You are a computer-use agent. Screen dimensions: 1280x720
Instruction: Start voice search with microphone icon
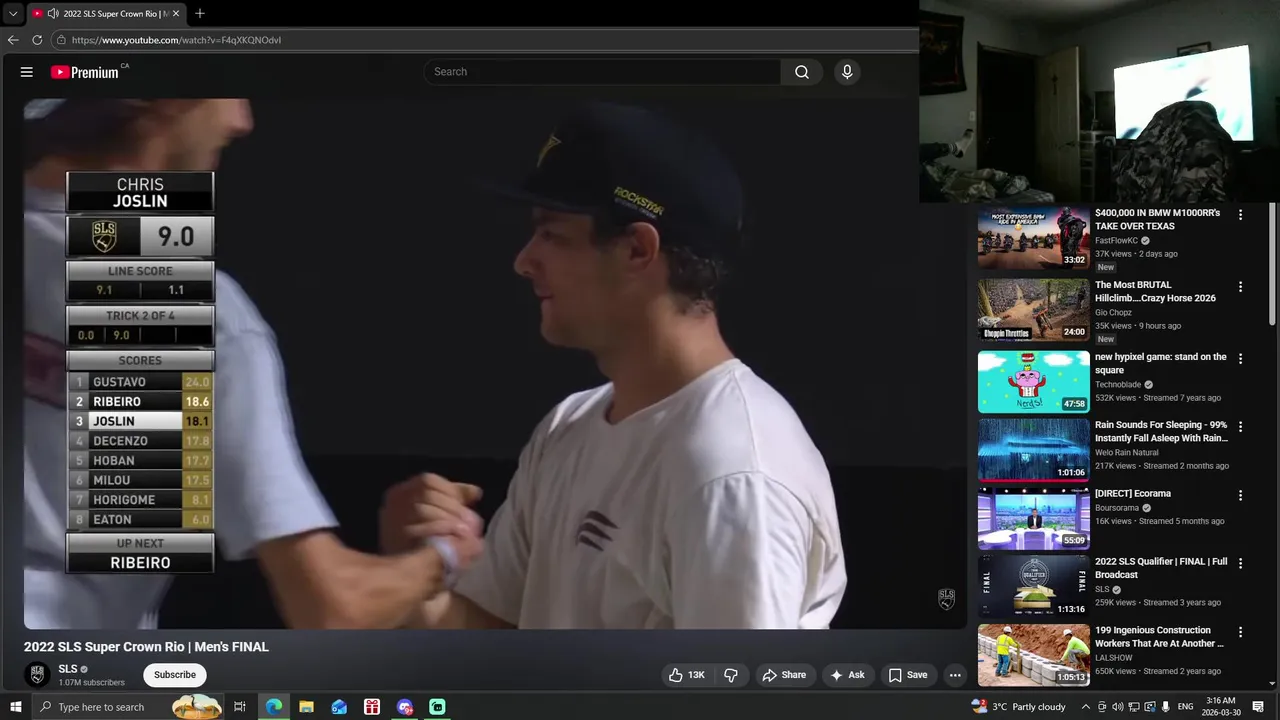[x=847, y=72]
